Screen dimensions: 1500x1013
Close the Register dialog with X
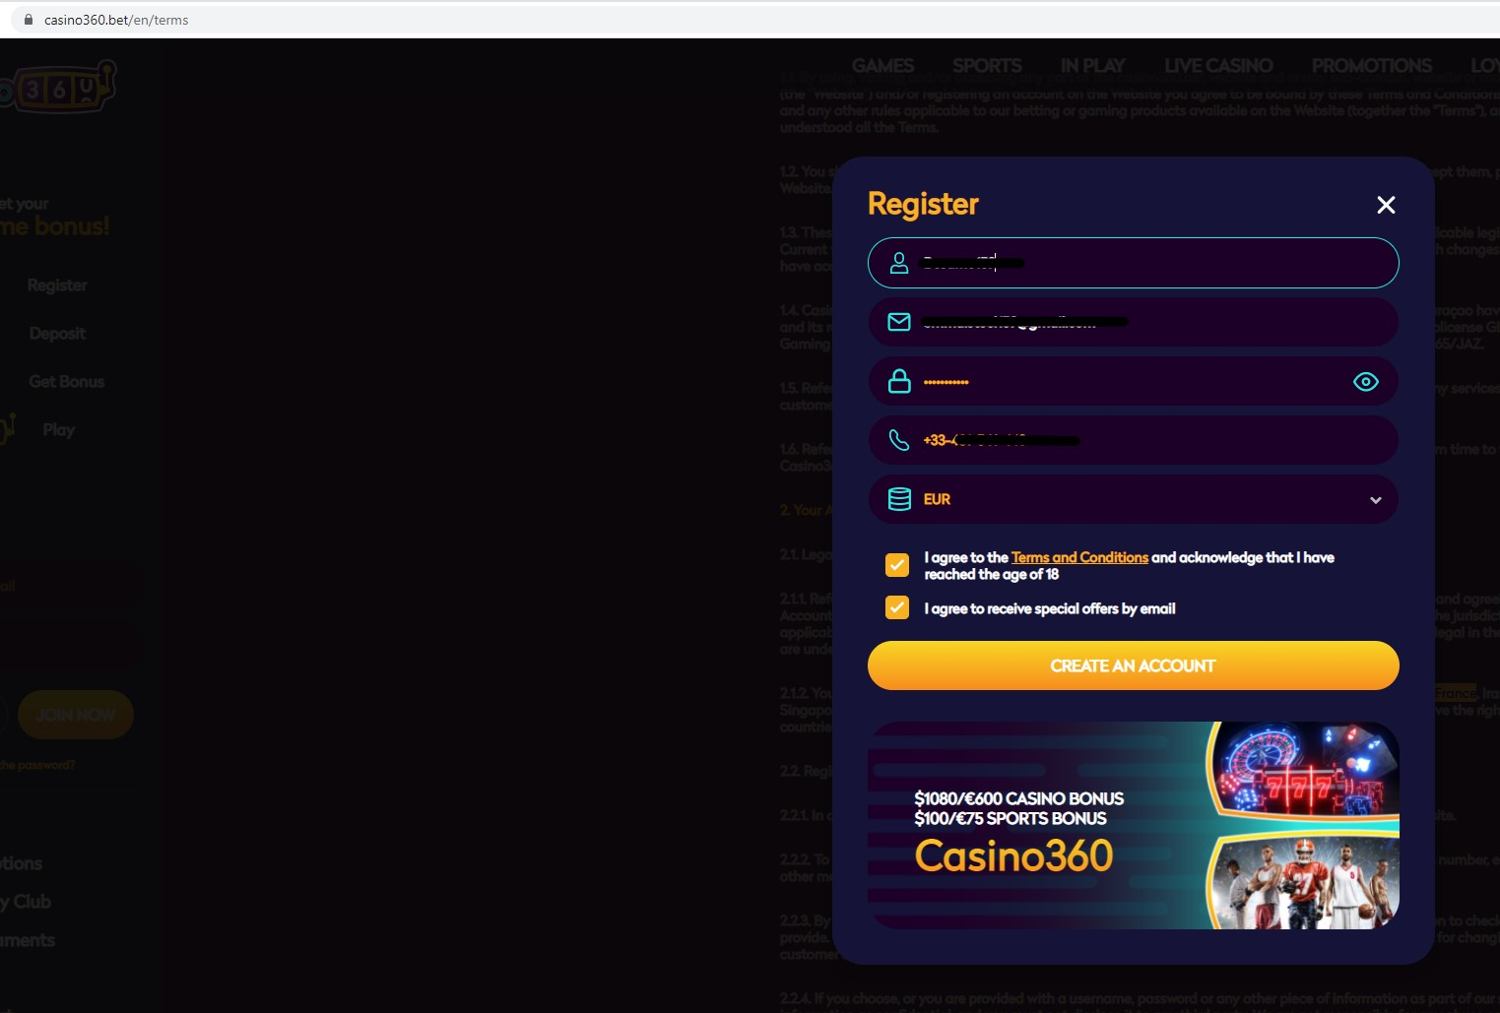1385,205
